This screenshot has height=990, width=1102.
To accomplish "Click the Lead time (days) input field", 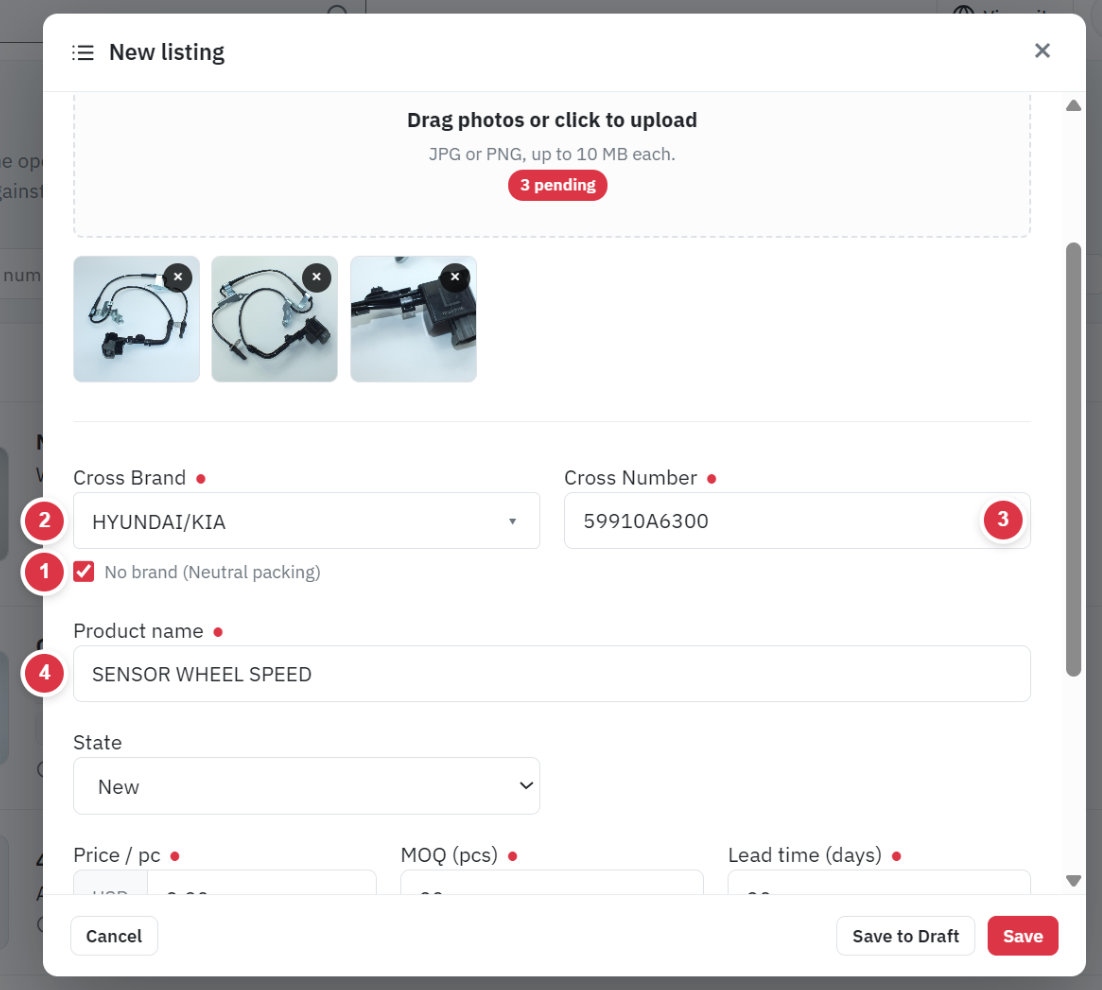I will point(879,882).
